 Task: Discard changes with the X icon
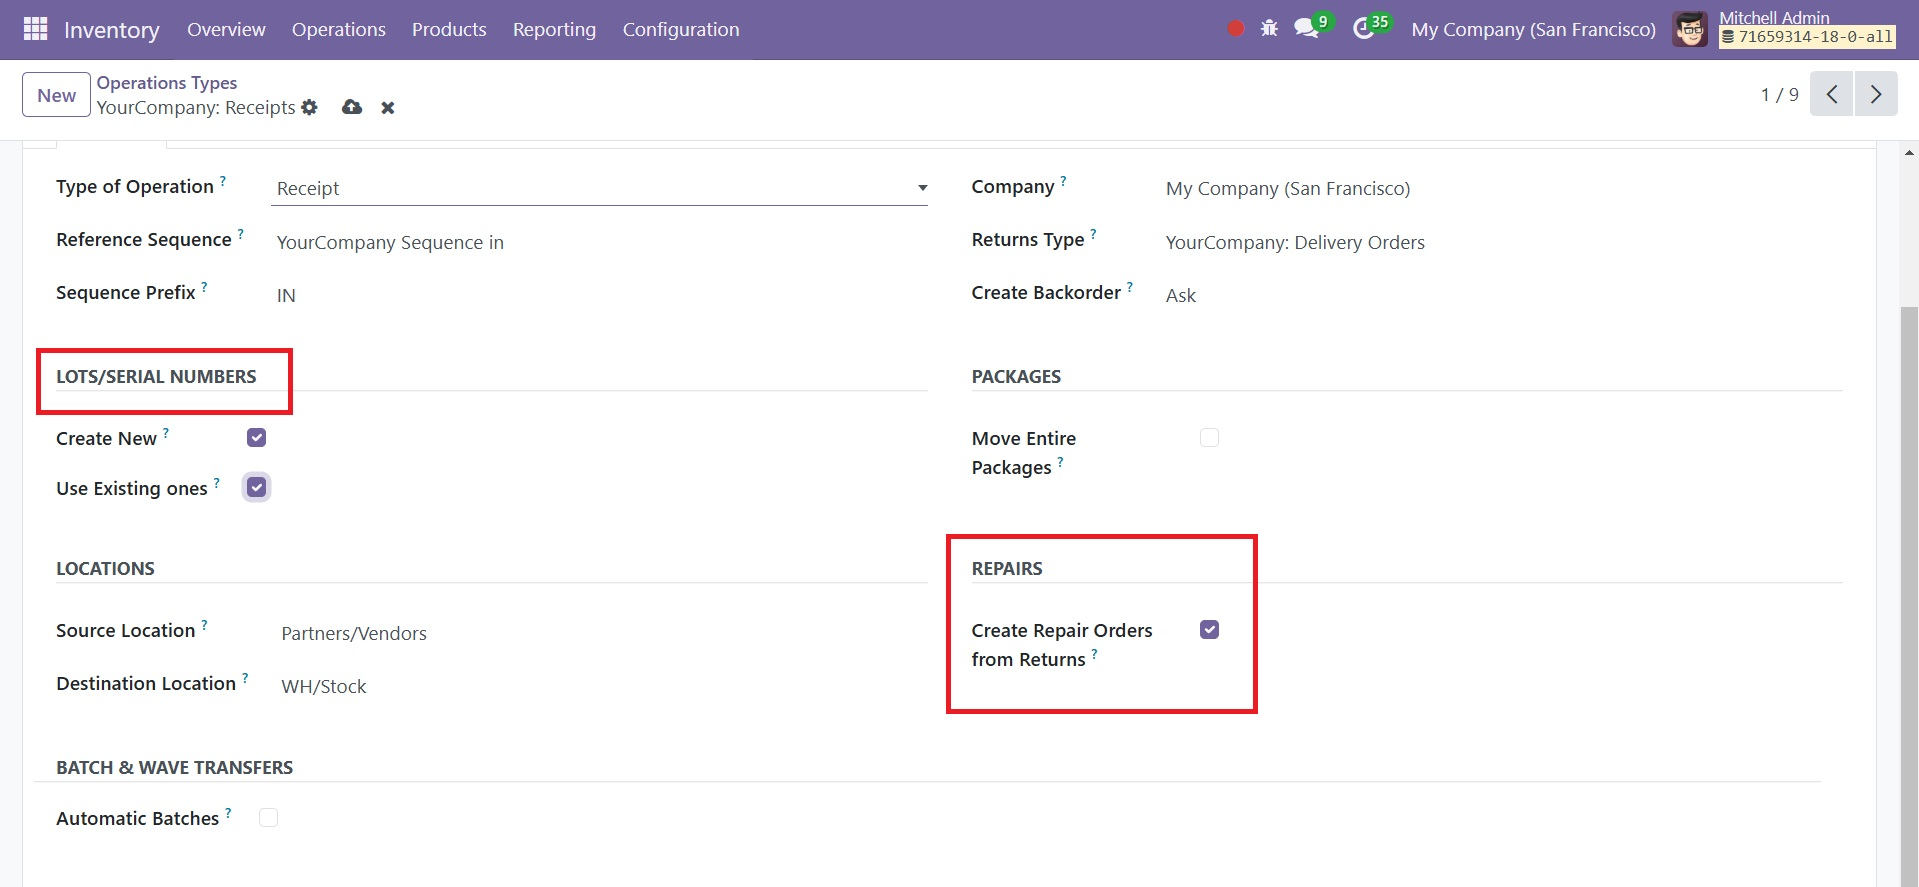388,108
